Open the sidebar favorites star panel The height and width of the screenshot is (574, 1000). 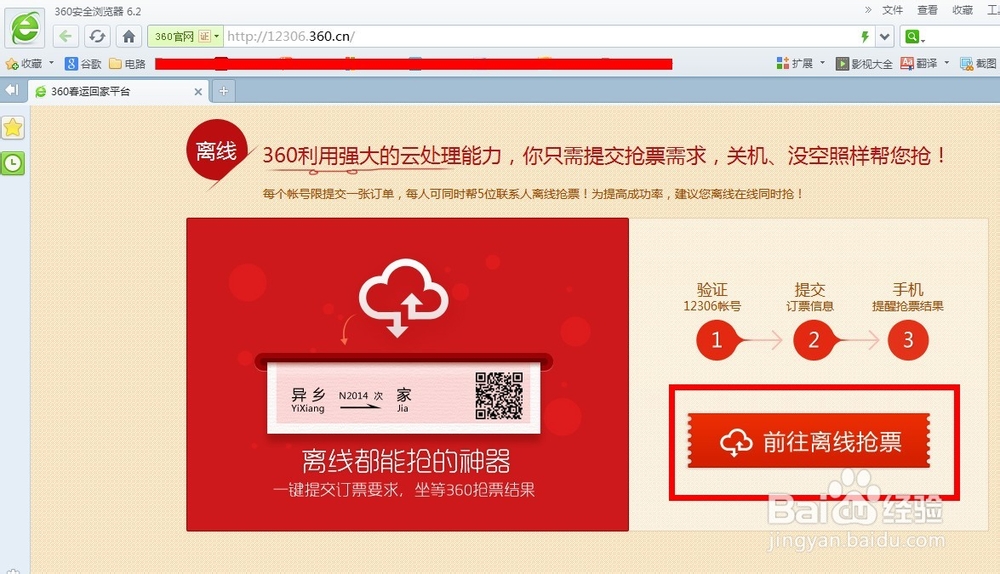[x=13, y=128]
